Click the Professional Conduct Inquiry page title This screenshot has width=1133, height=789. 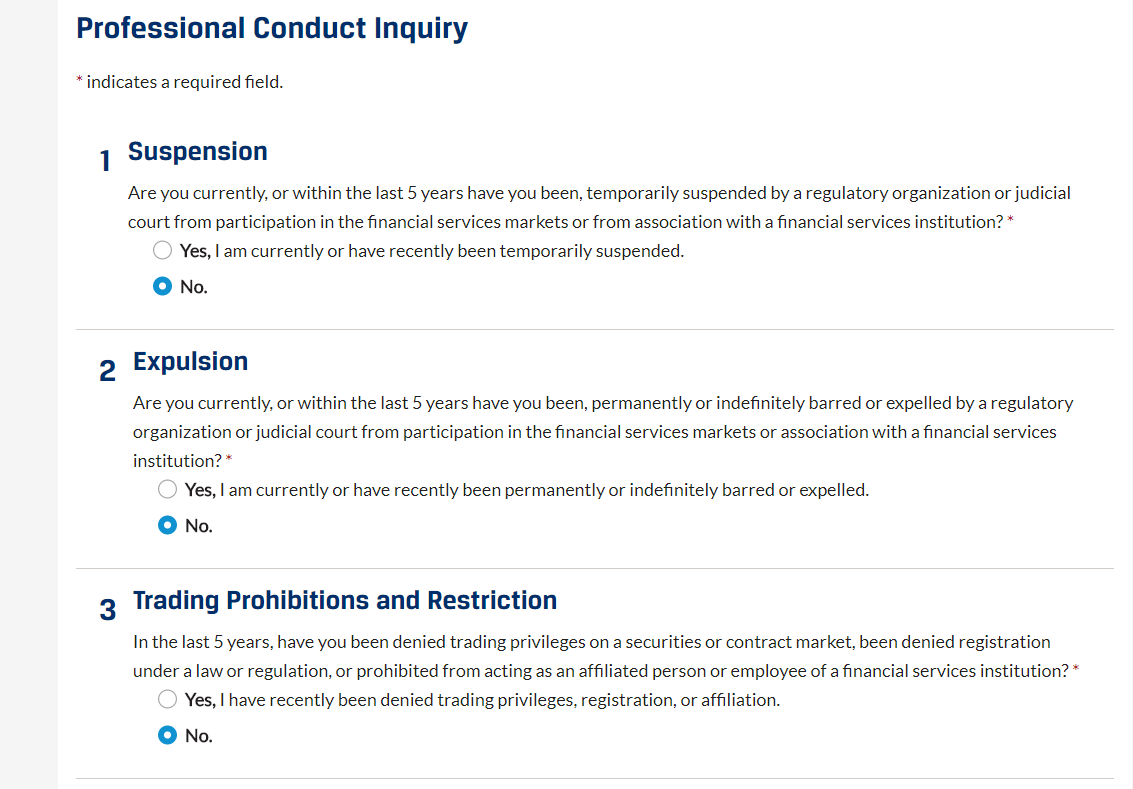tap(272, 29)
